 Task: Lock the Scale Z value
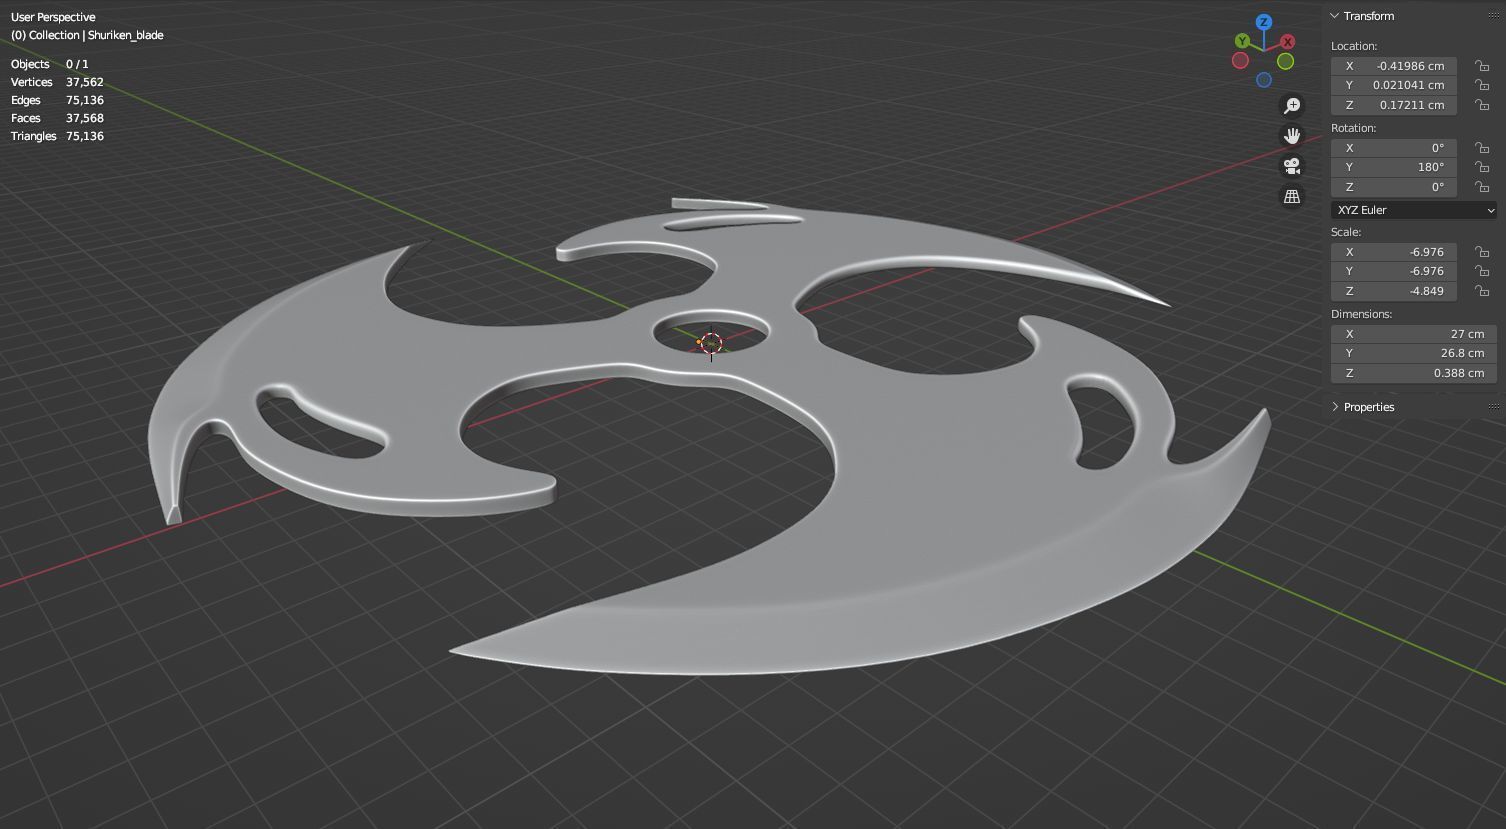coord(1482,291)
